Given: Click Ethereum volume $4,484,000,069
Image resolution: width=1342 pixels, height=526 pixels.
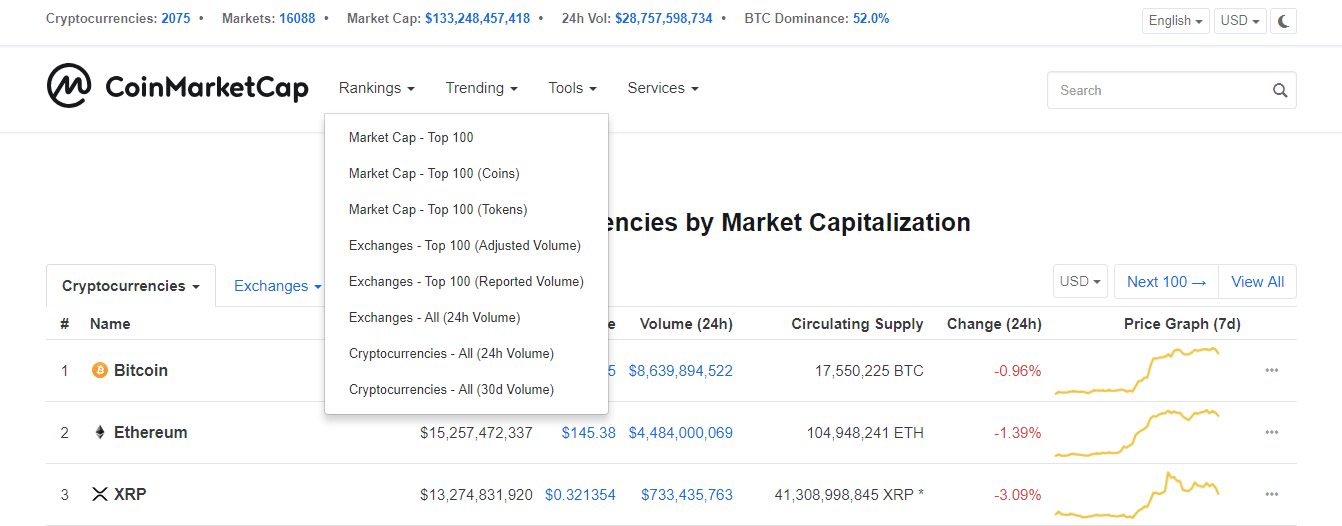Looking at the screenshot, I should (x=680, y=432).
